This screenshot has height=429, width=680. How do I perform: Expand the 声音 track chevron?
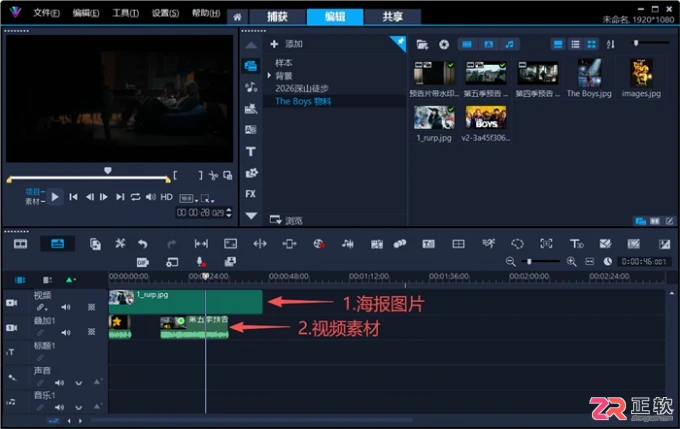(x=78, y=383)
